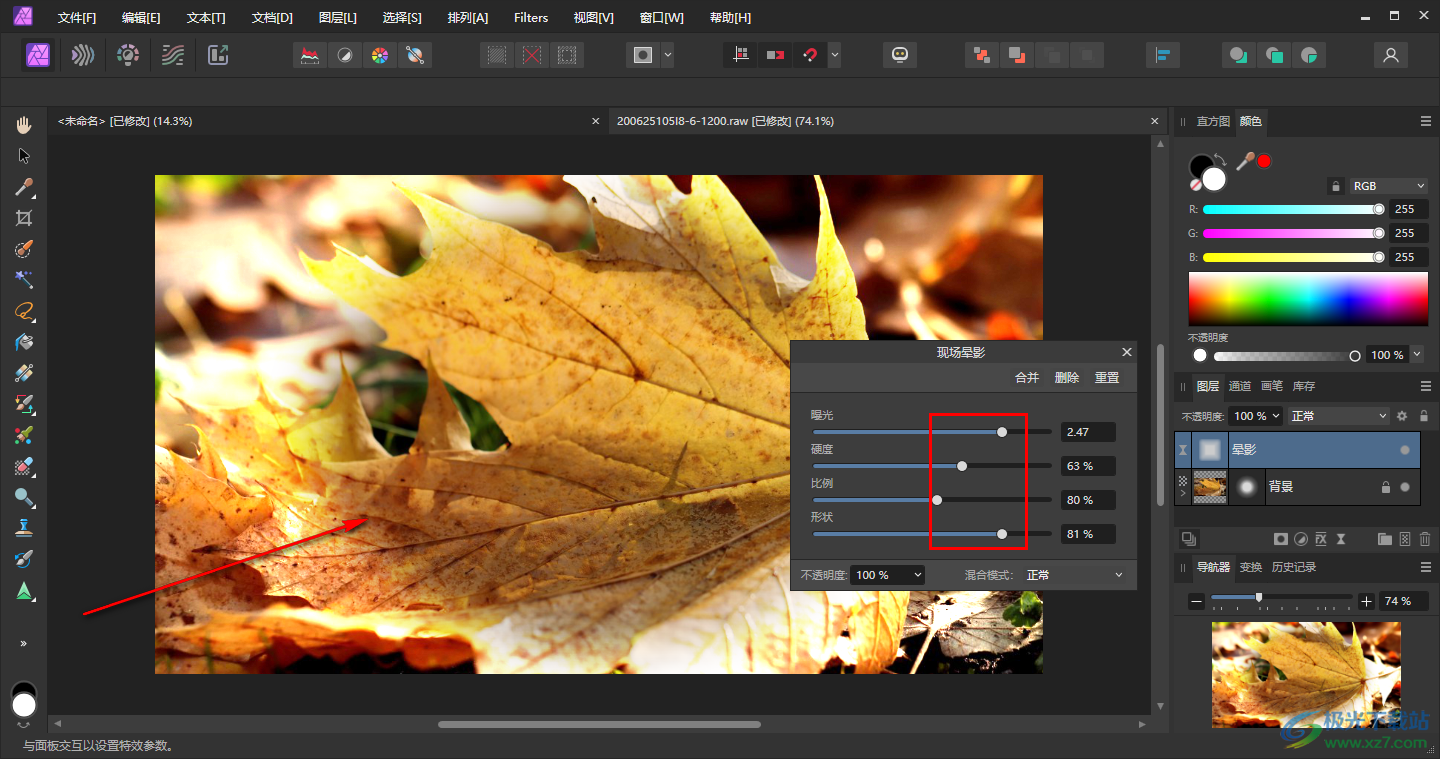The height and width of the screenshot is (759, 1440).
Task: Click the 曝光 slider handle
Action: click(1002, 432)
